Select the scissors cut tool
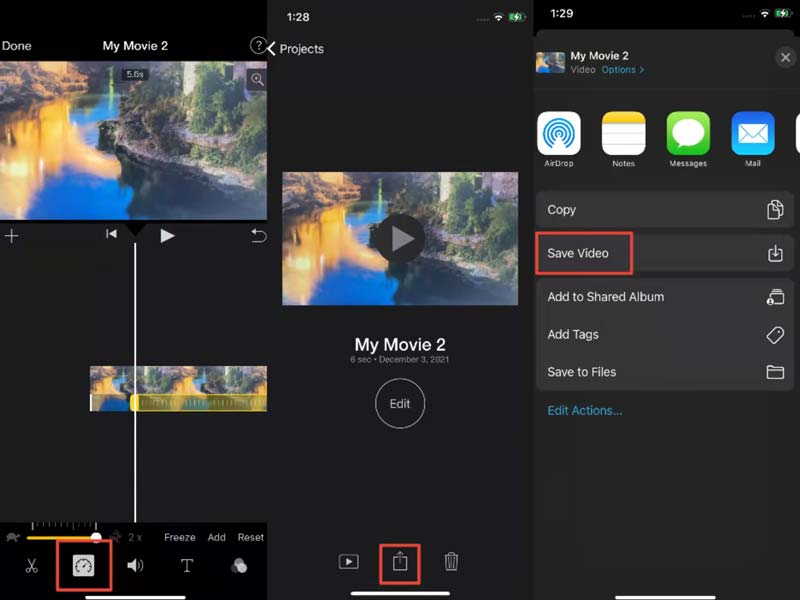 (31, 566)
